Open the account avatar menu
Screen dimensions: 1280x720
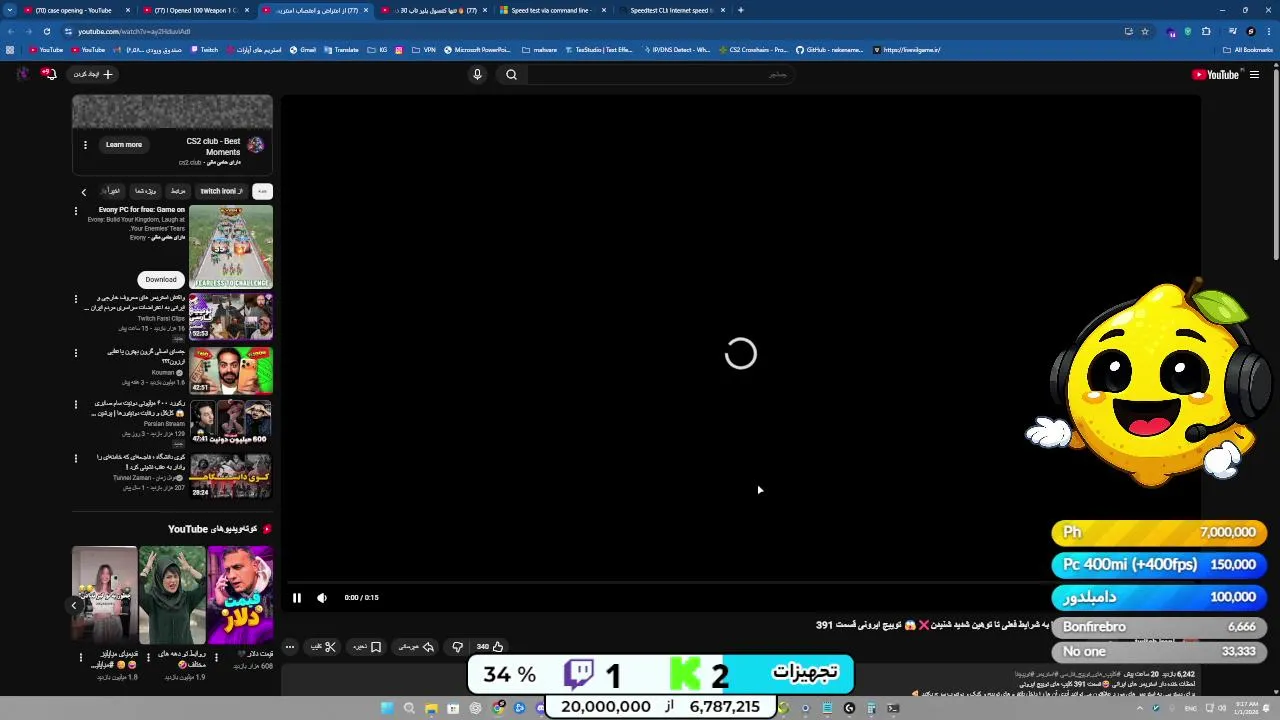tap(22, 74)
